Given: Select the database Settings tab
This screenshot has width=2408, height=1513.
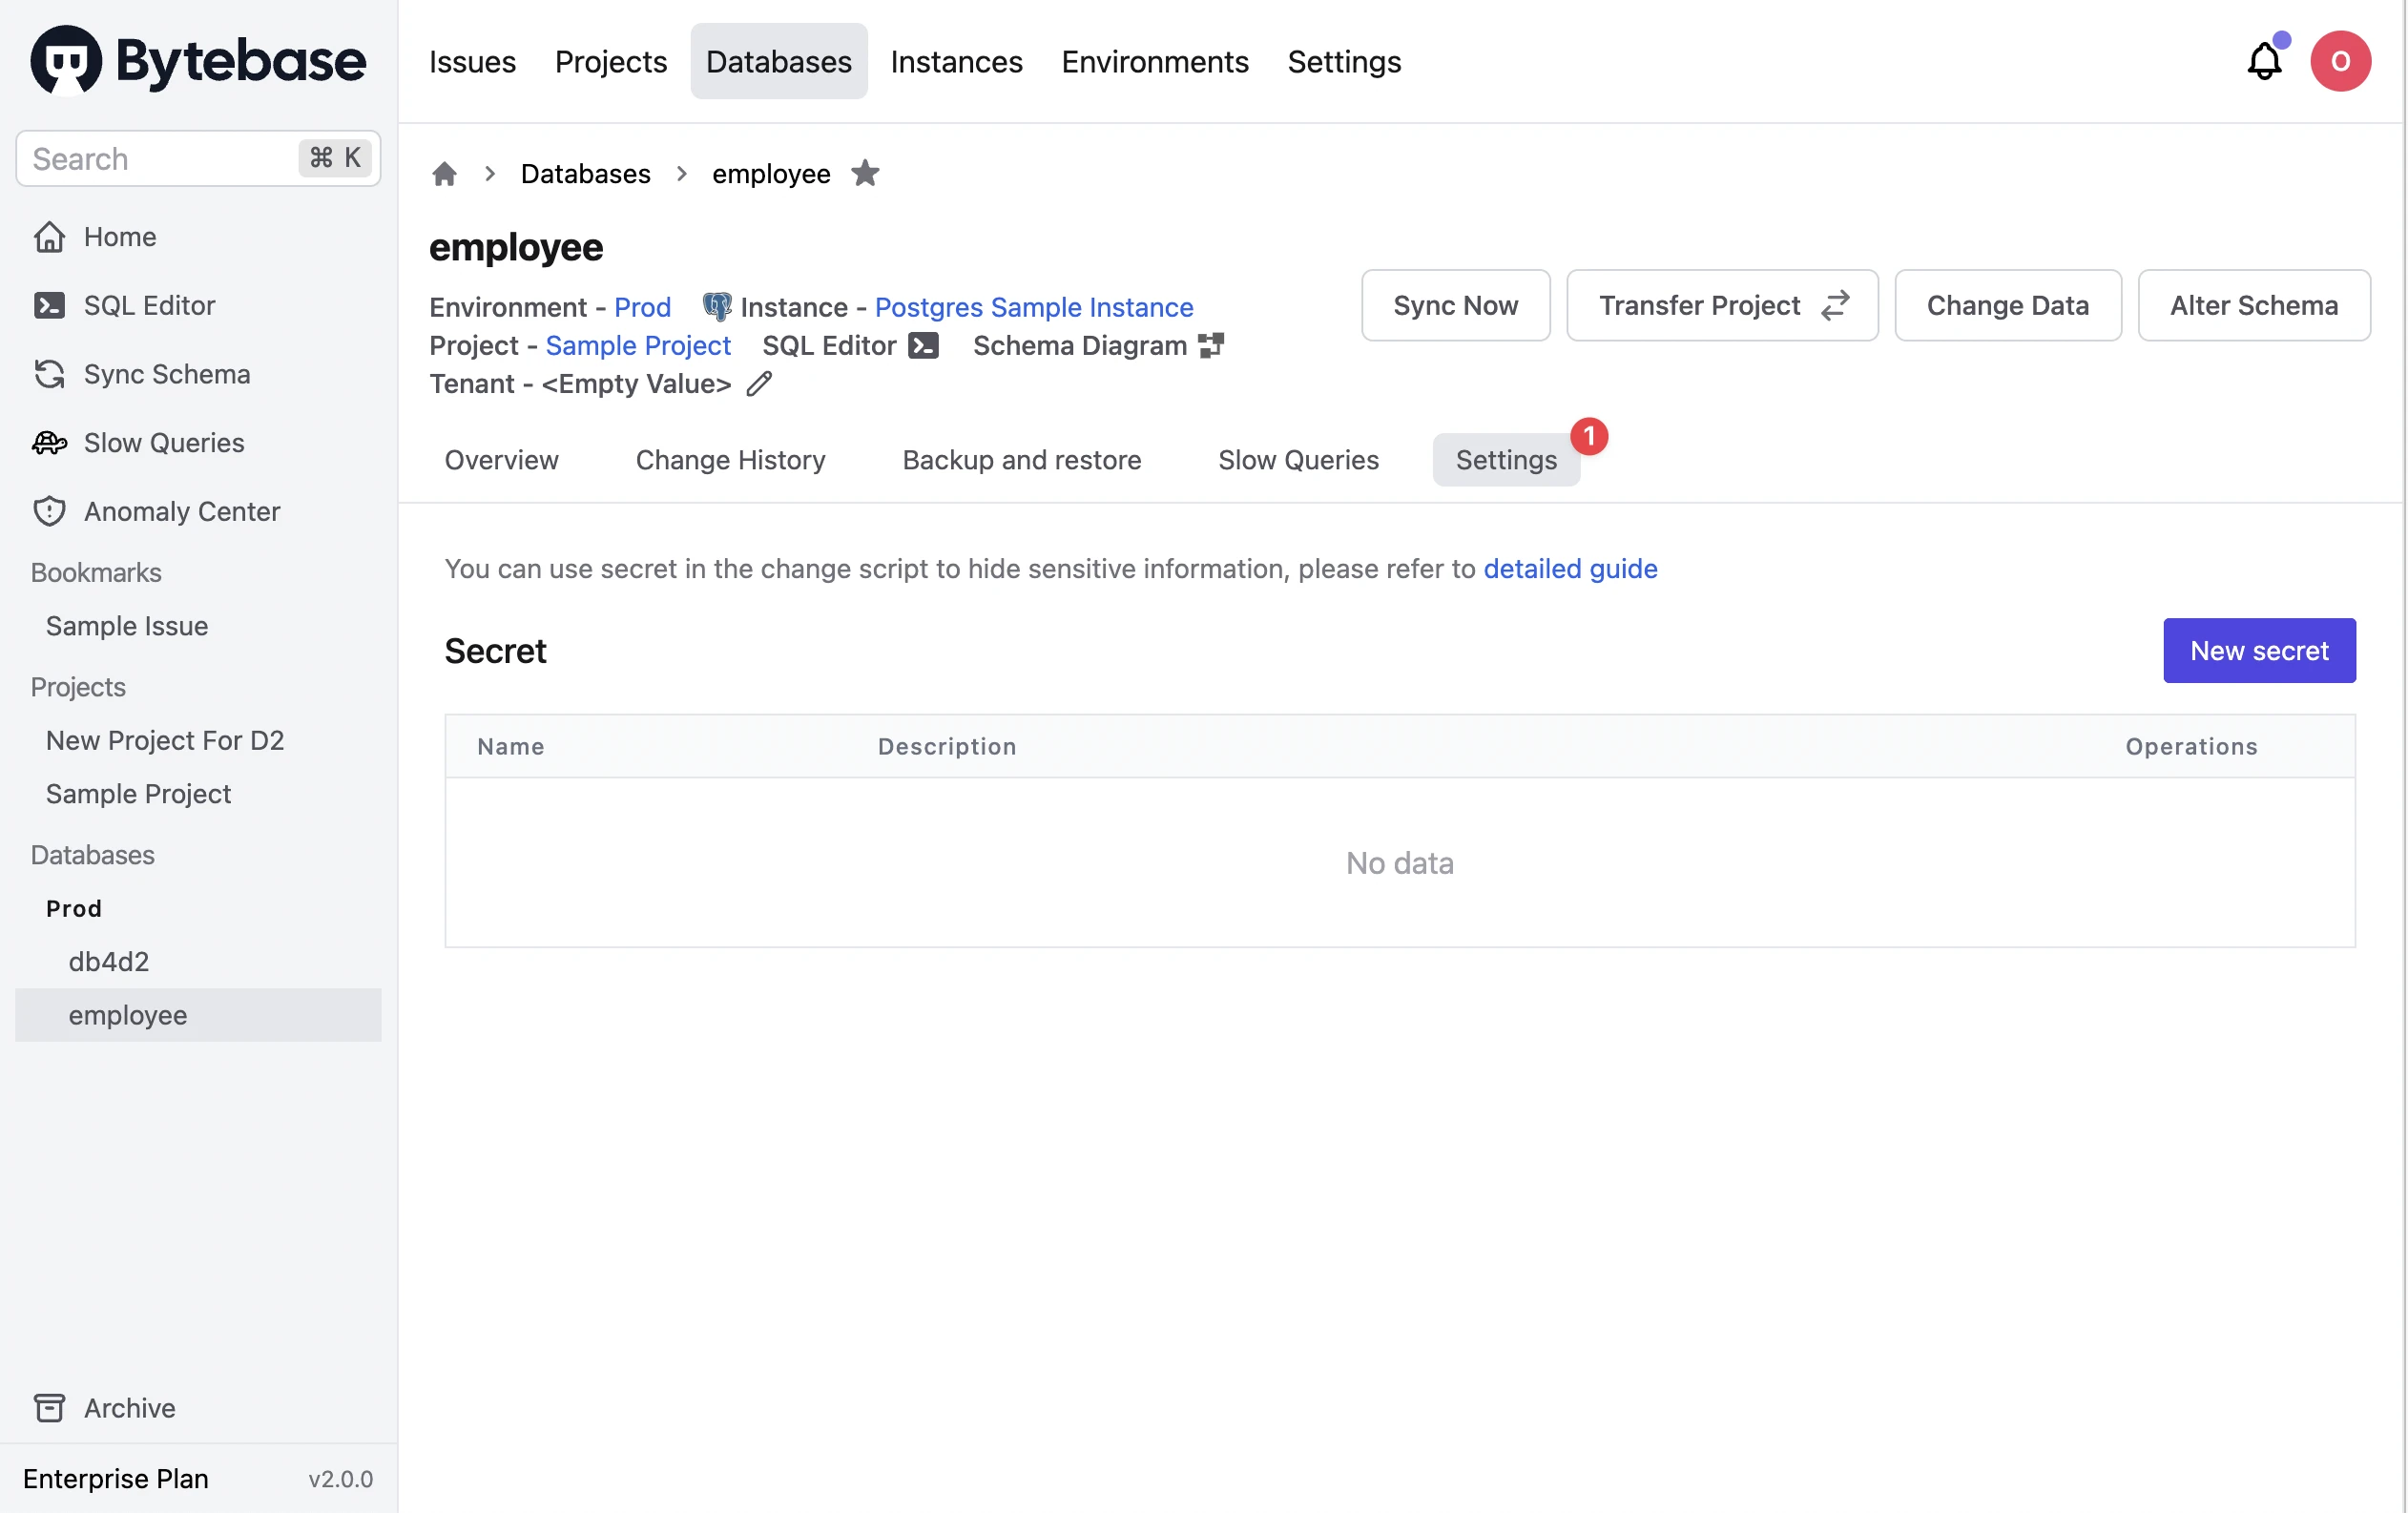Looking at the screenshot, I should pyautogui.click(x=1506, y=459).
